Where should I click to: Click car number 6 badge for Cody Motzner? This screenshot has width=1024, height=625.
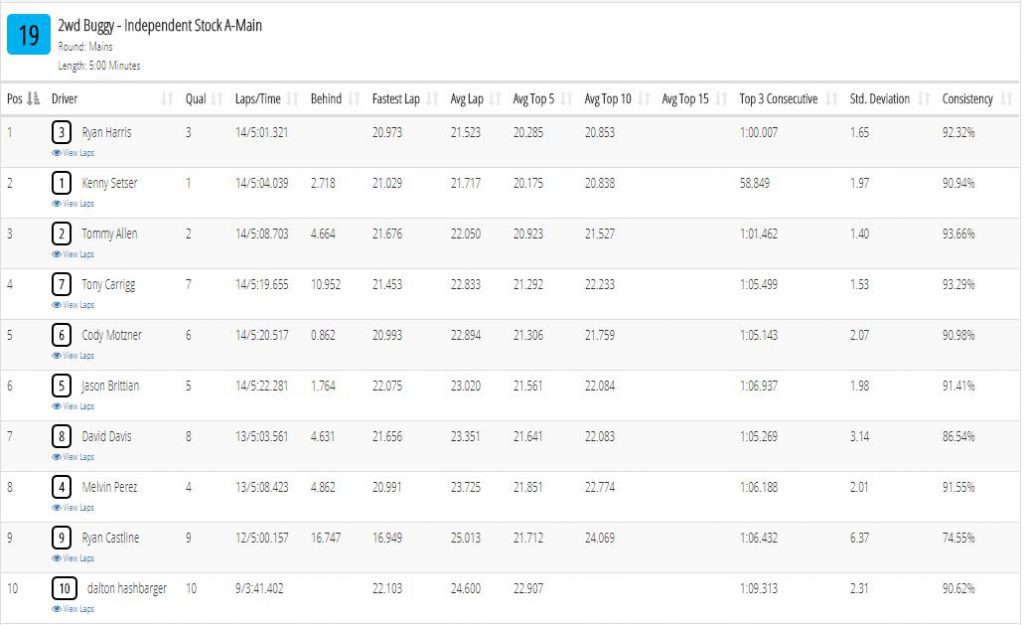pos(61,335)
